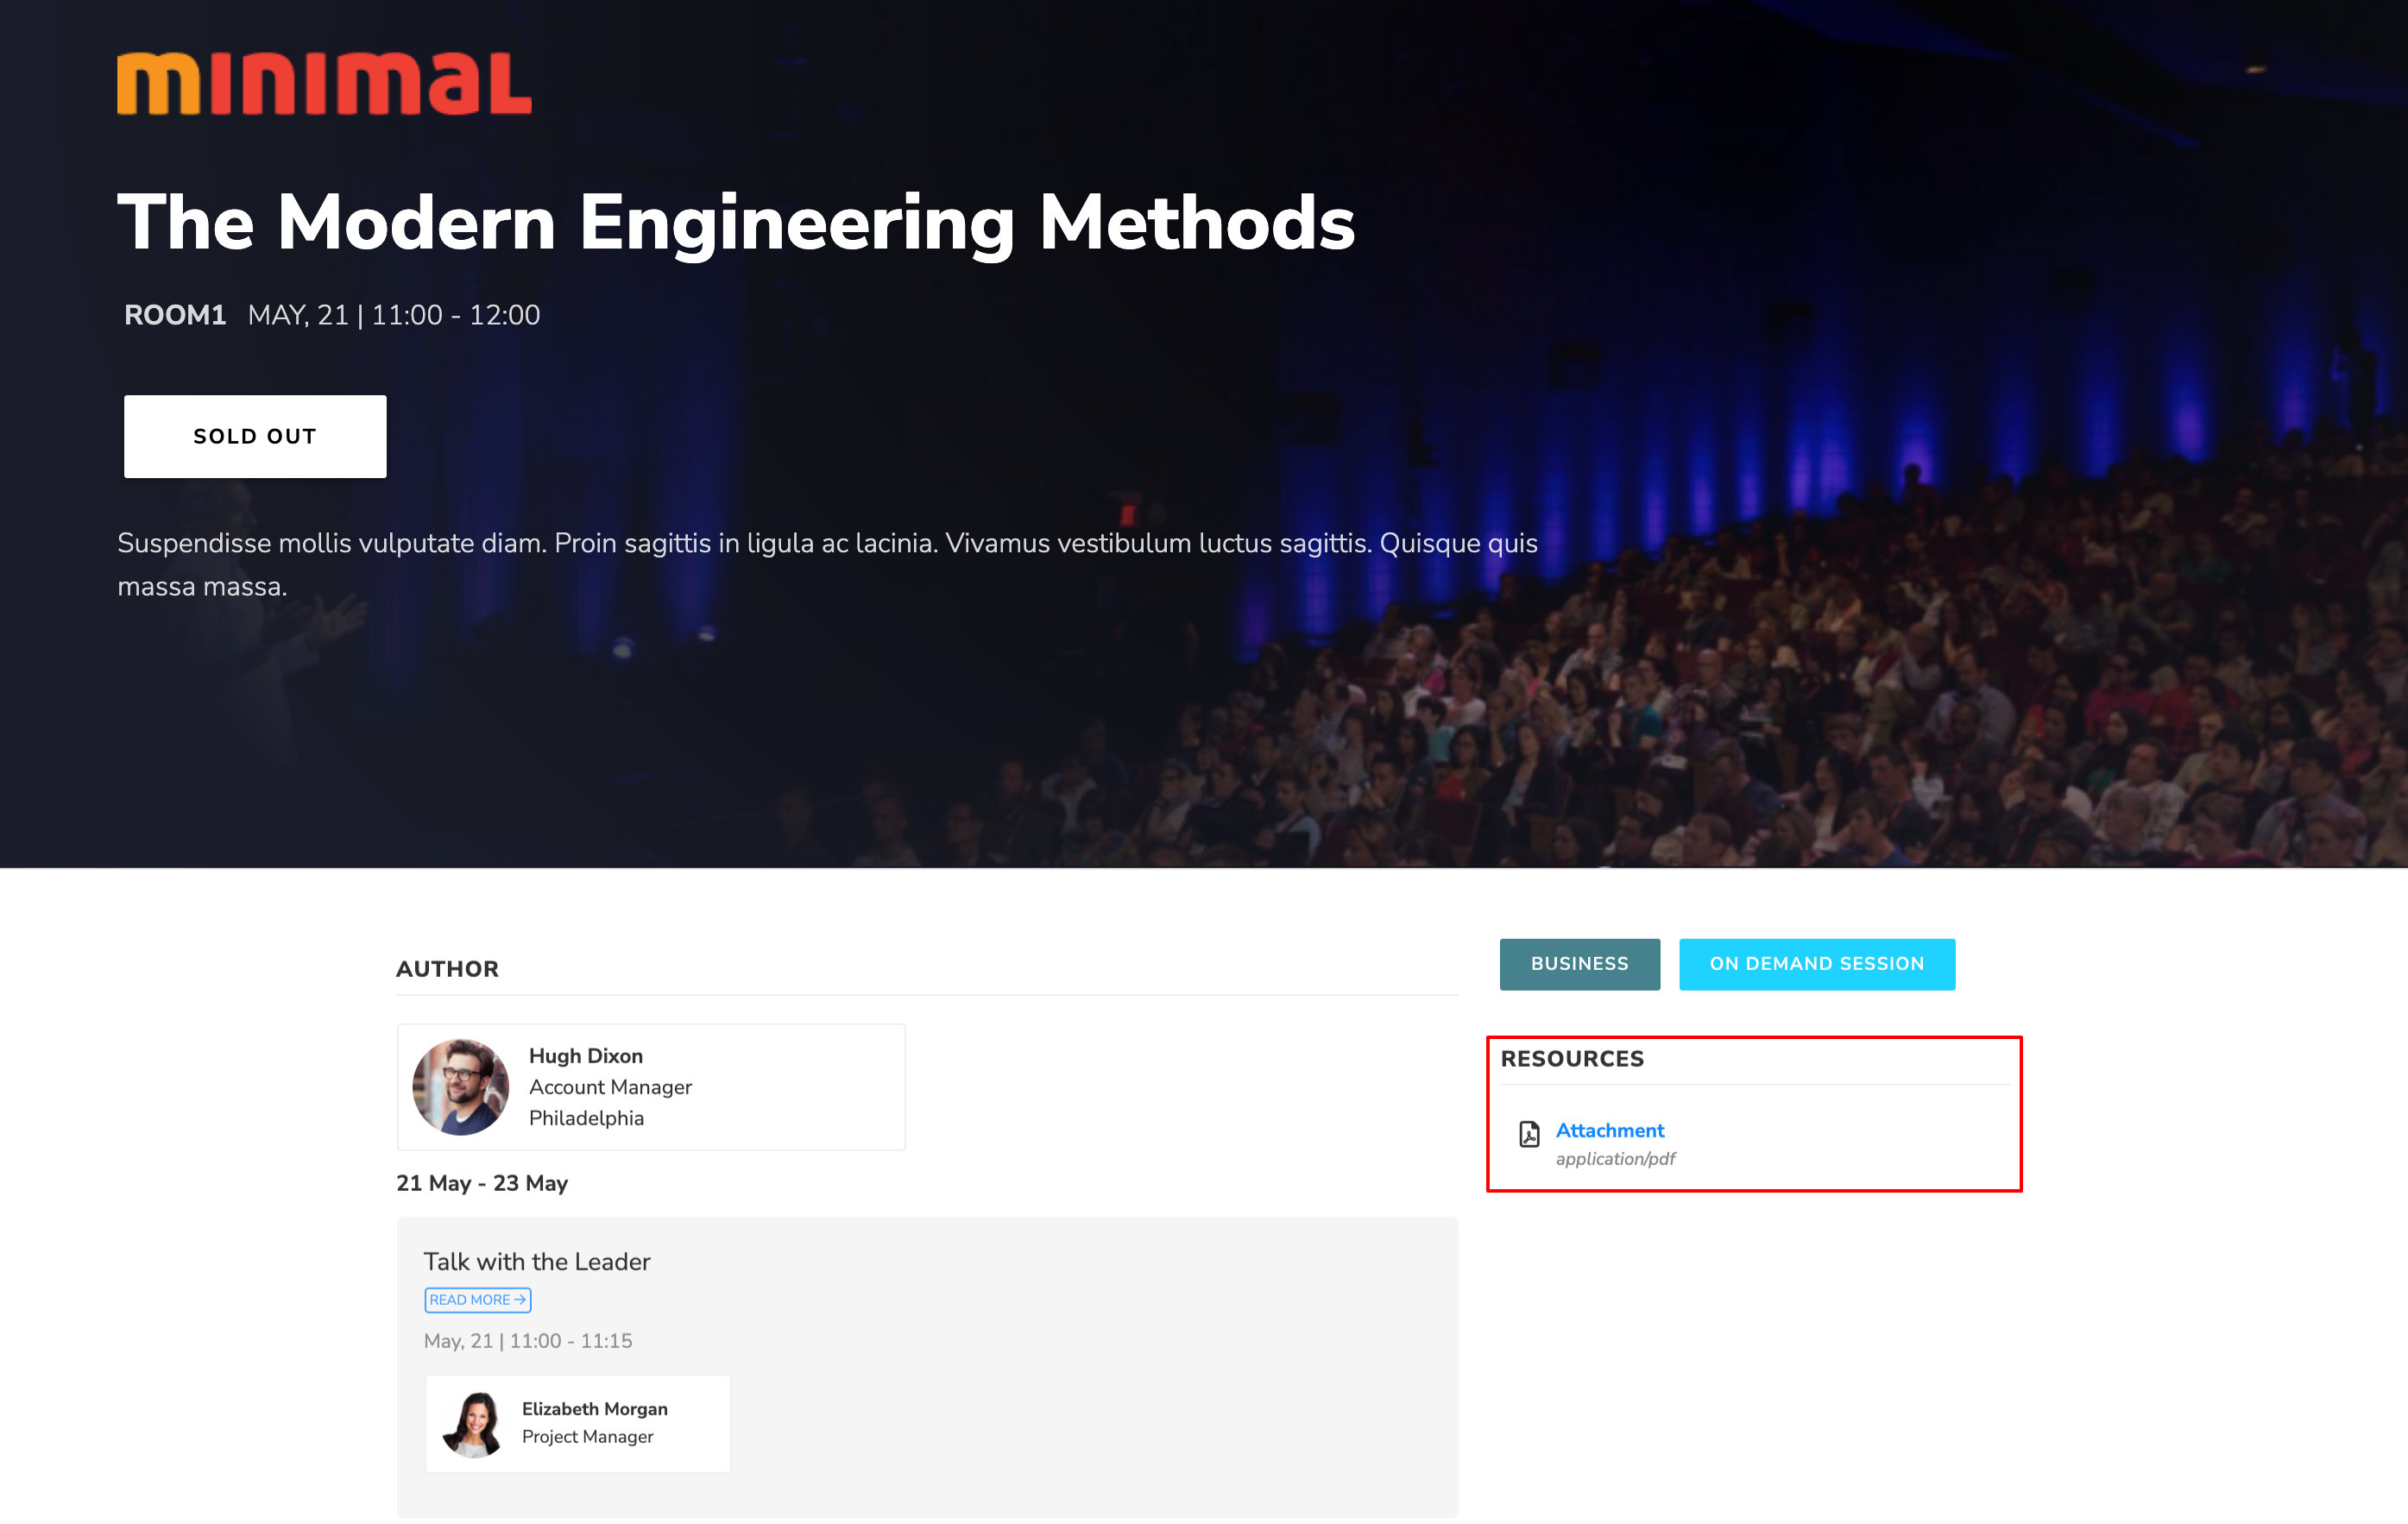Image resolution: width=2408 pixels, height=1524 pixels.
Task: Click Elizabeth Morgan's name
Action: (595, 1408)
